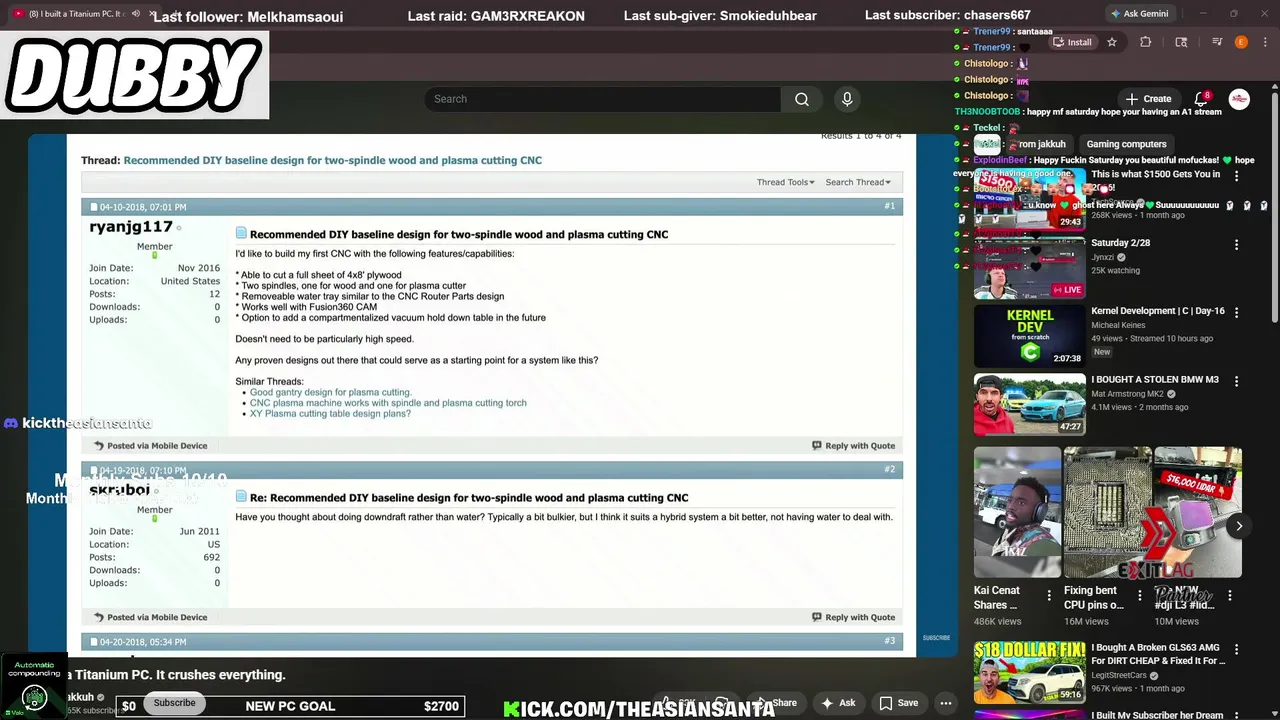Open 'XY Plasma cutting table design plans?' link

[330, 413]
